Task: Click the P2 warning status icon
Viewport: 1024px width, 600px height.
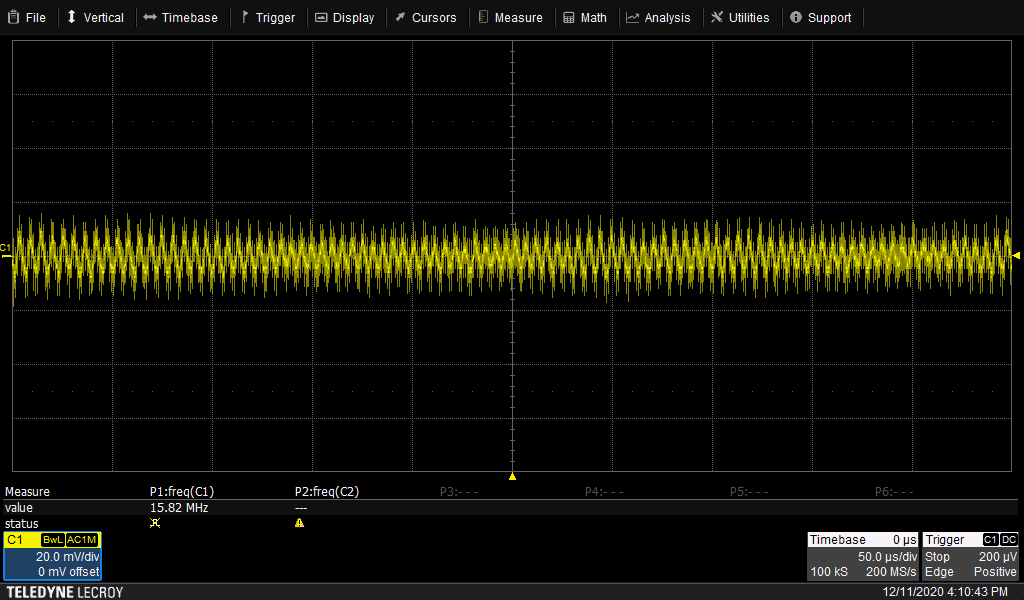Action: pyautogui.click(x=299, y=523)
